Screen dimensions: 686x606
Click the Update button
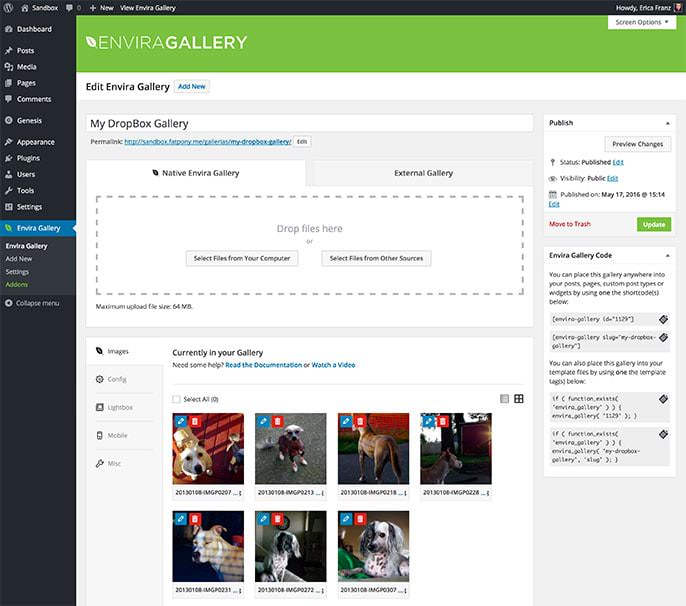(x=654, y=224)
